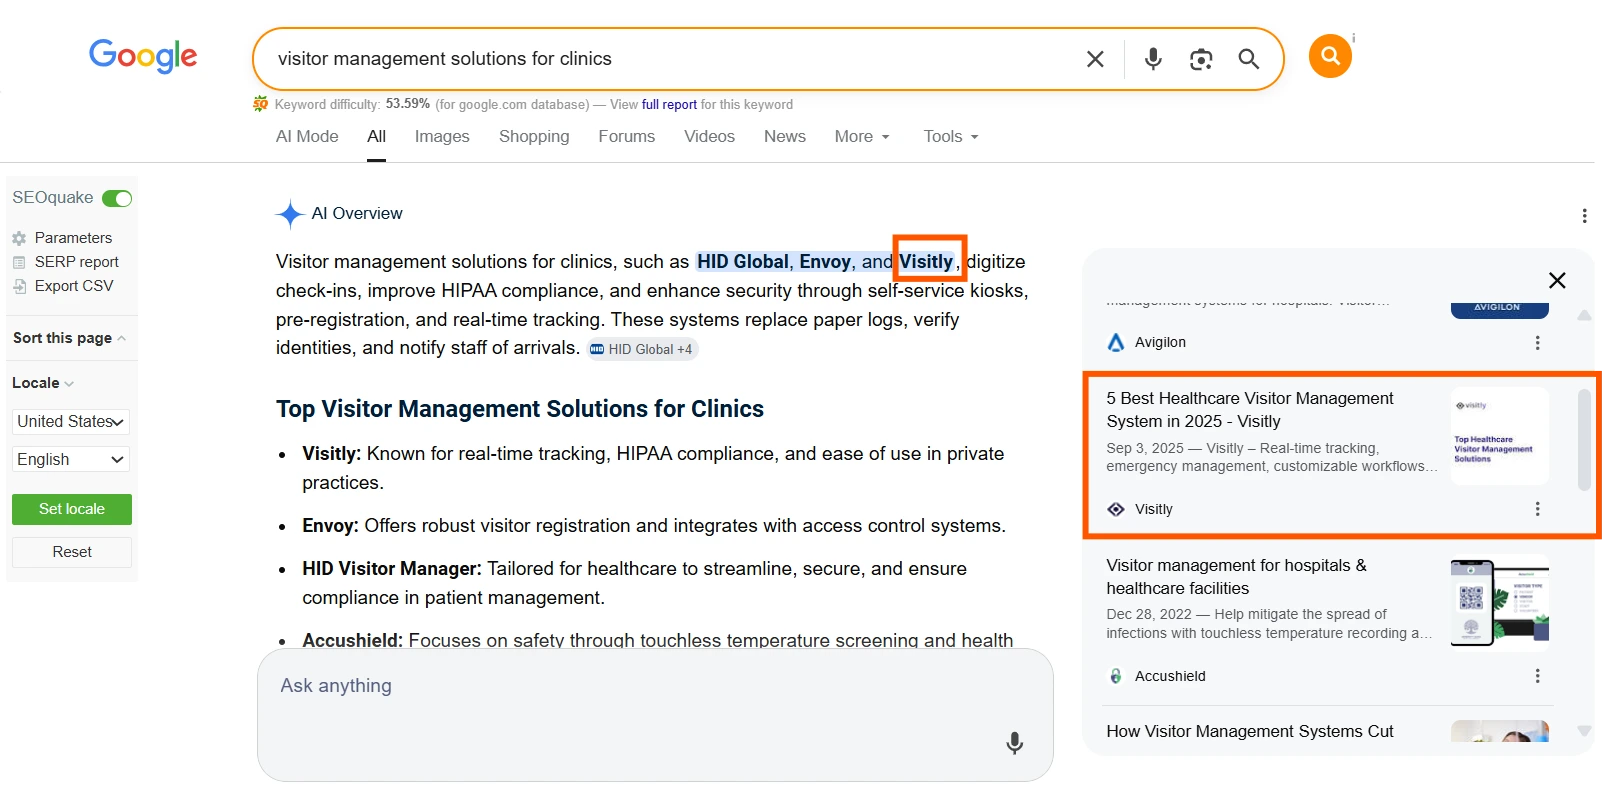Click the Visitly favicon in source card
1603x805 pixels.
pos(1116,509)
